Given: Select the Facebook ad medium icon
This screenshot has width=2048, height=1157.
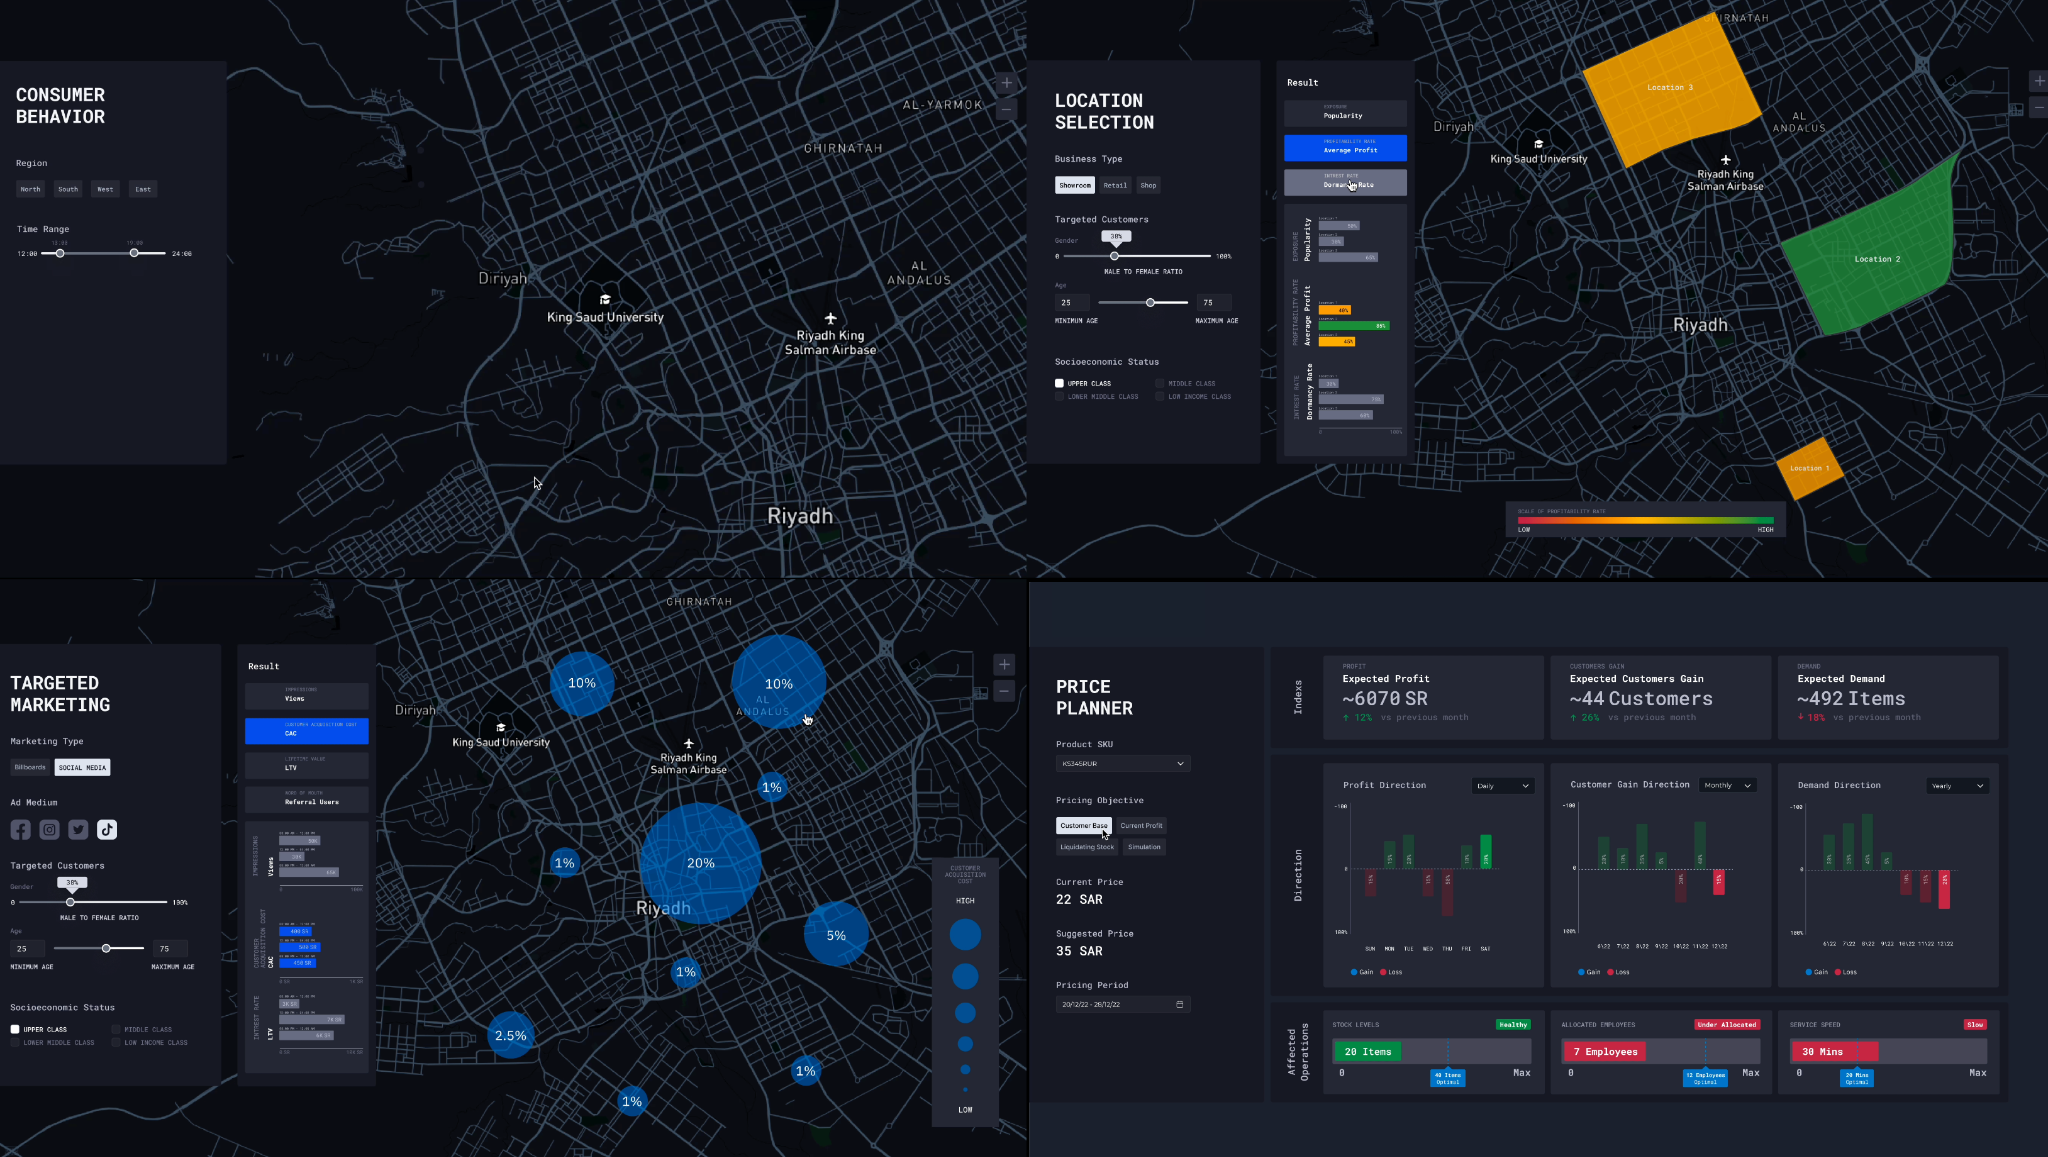Looking at the screenshot, I should click(20, 829).
